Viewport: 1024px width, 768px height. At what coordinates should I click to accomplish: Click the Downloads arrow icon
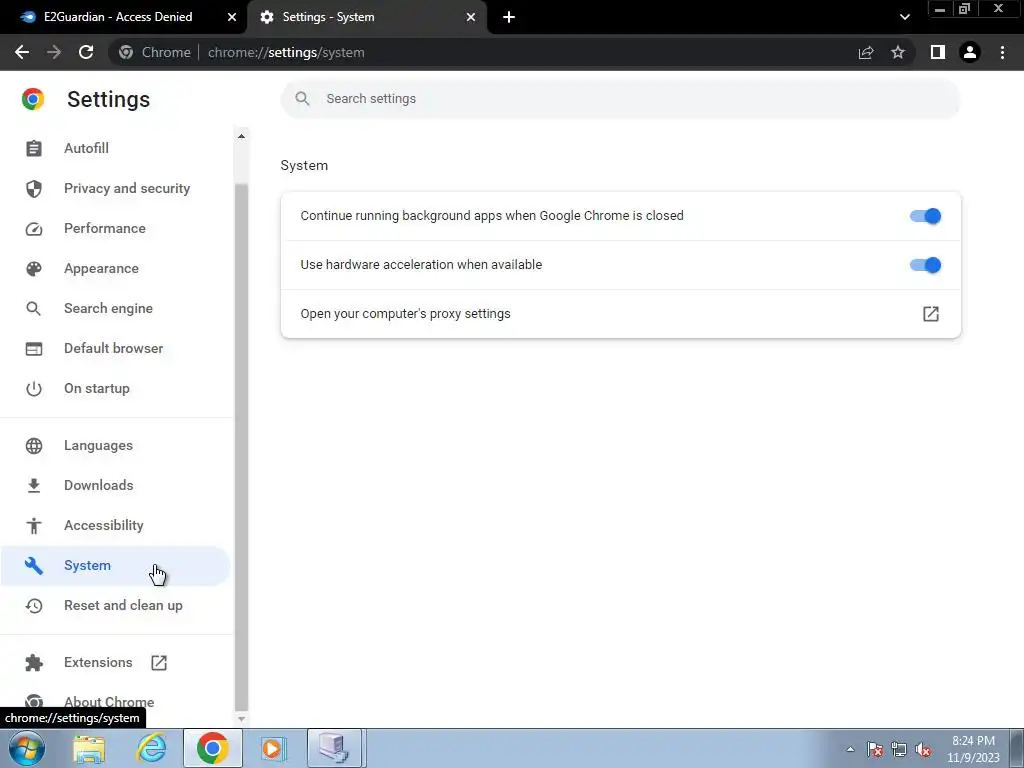coord(33,485)
